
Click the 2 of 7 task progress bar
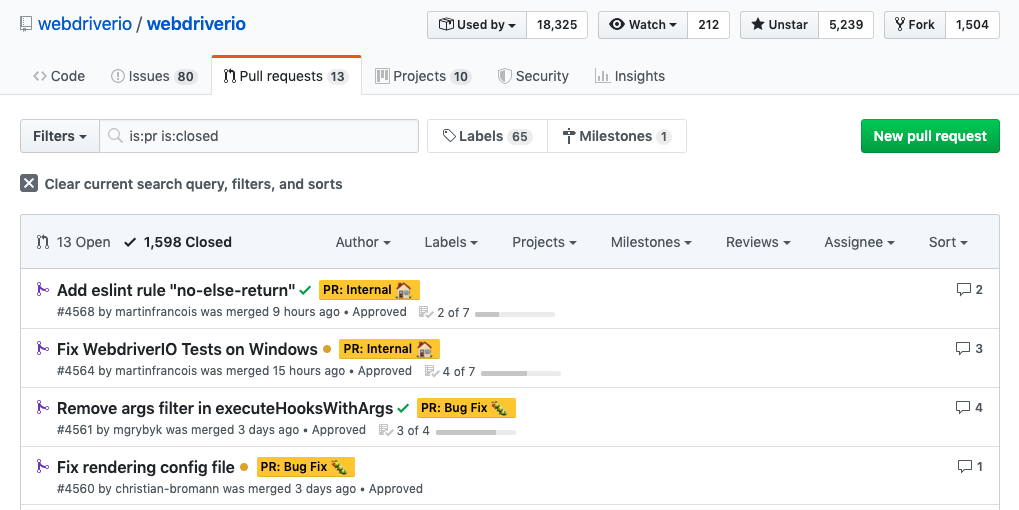pyautogui.click(x=515, y=314)
